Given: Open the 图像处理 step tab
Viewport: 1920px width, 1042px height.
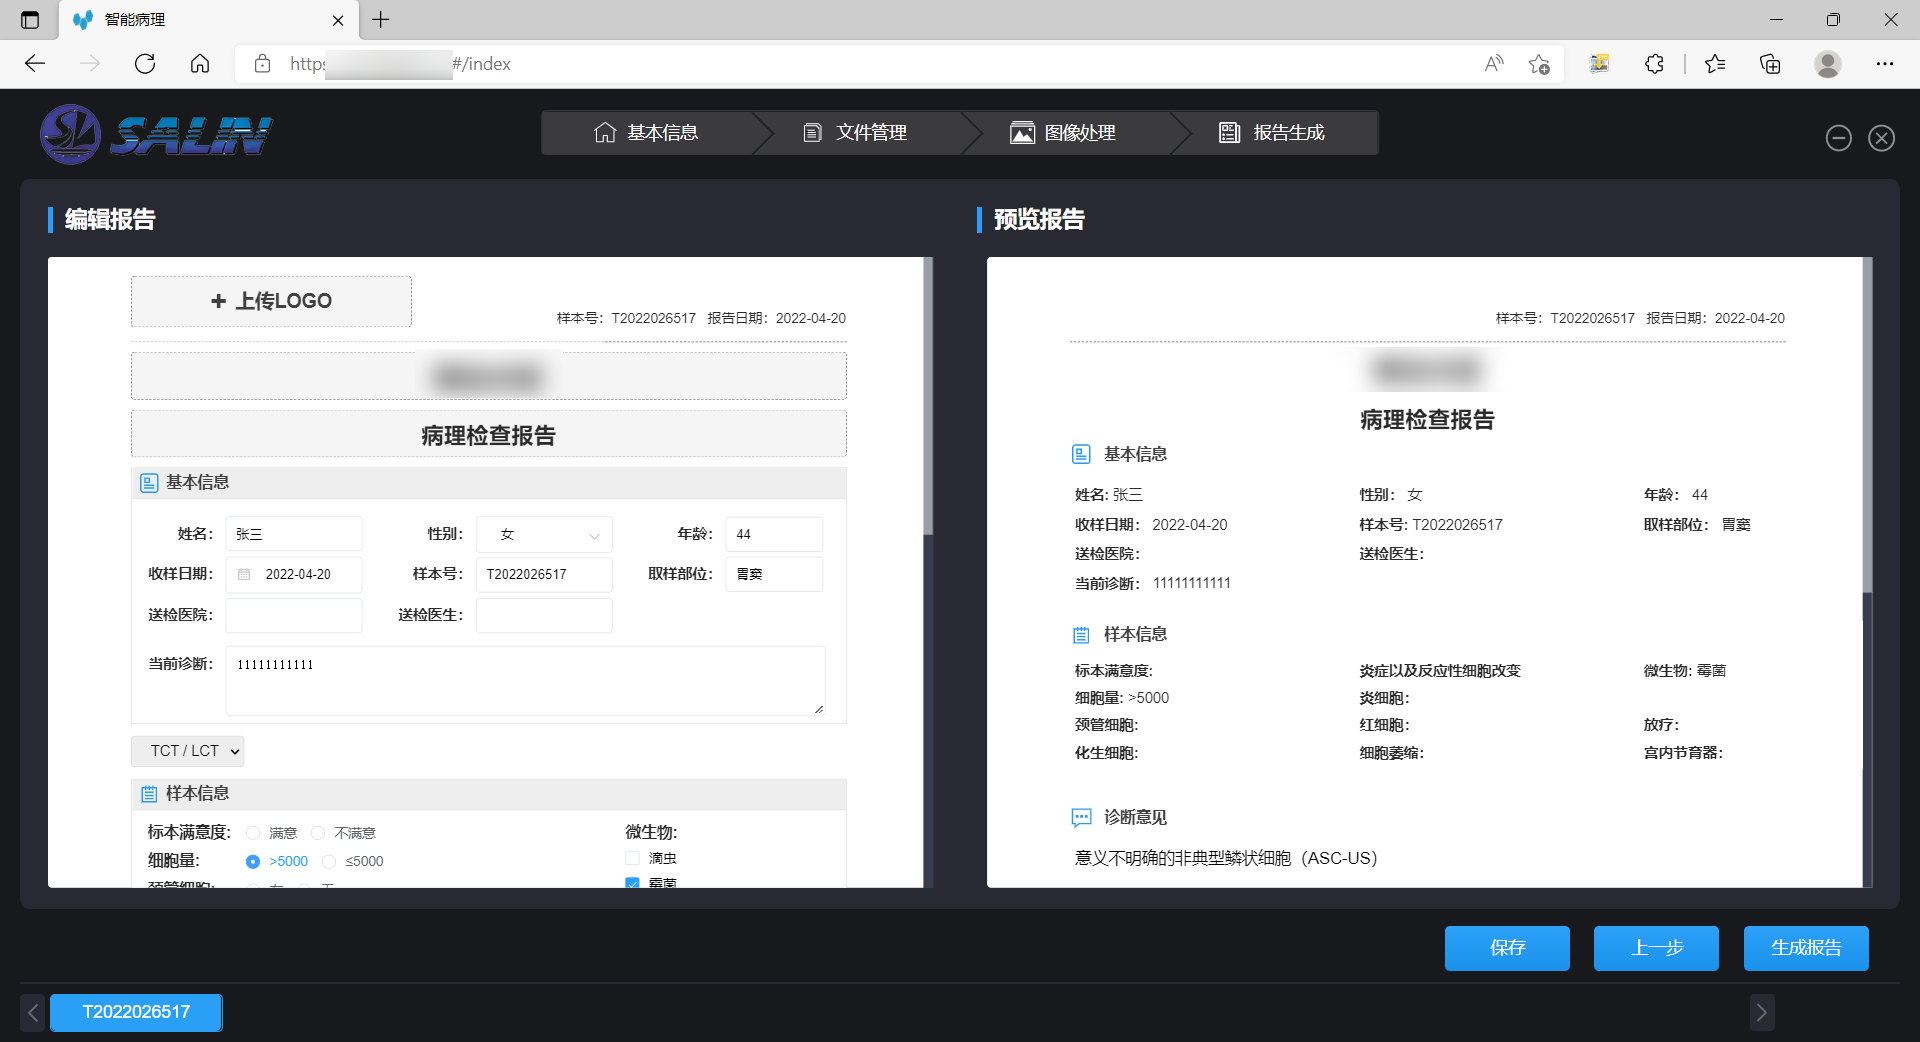Looking at the screenshot, I should pos(1064,133).
